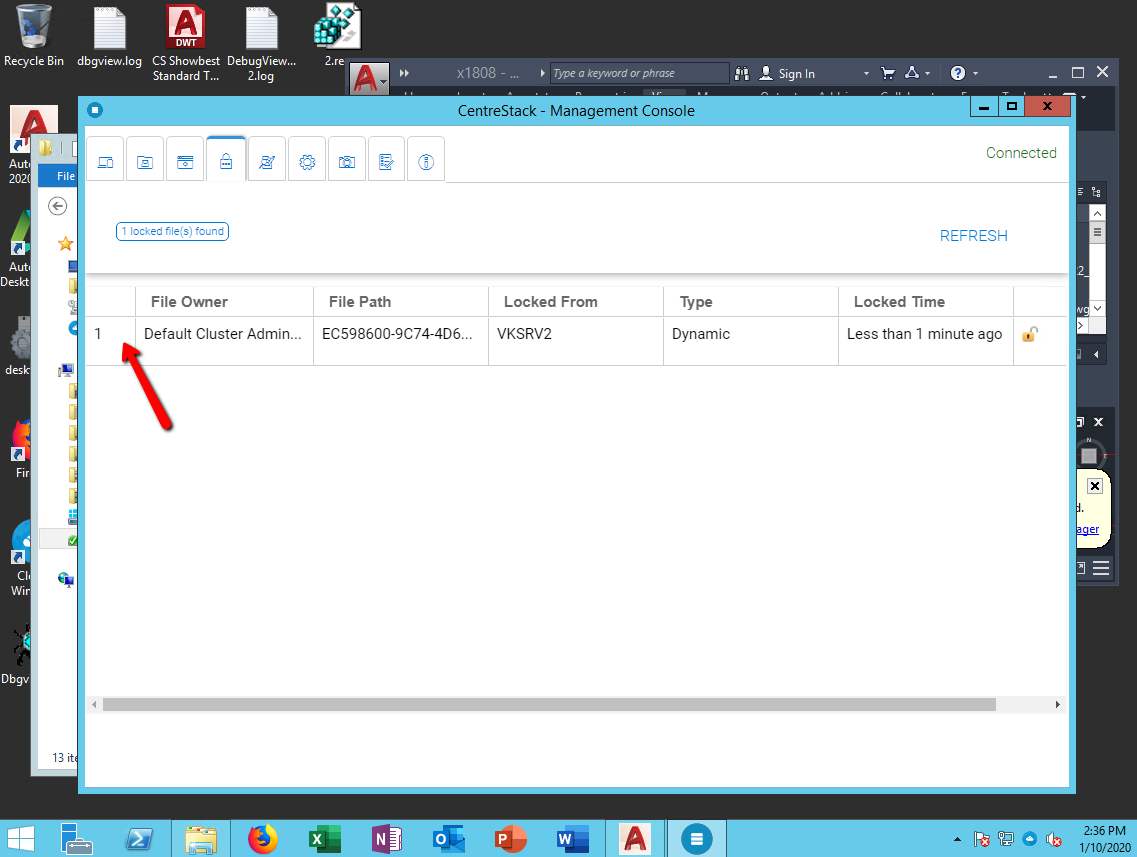This screenshot has height=857, width=1137.
Task: Expand the AutoCAD Help dropdown arrow
Action: pos(975,73)
